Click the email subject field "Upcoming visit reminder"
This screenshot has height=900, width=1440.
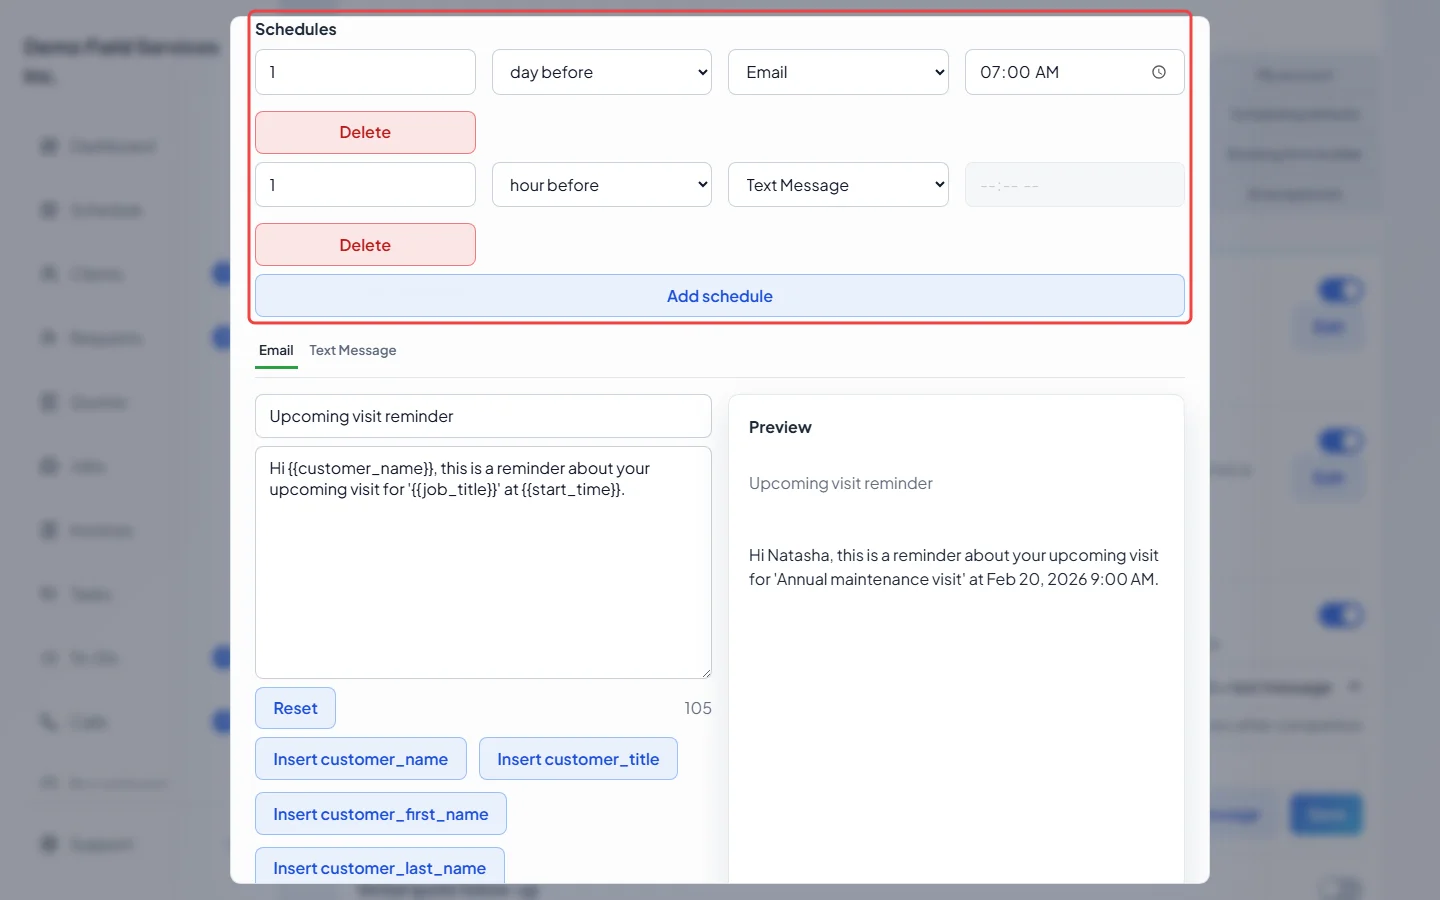[x=483, y=416]
